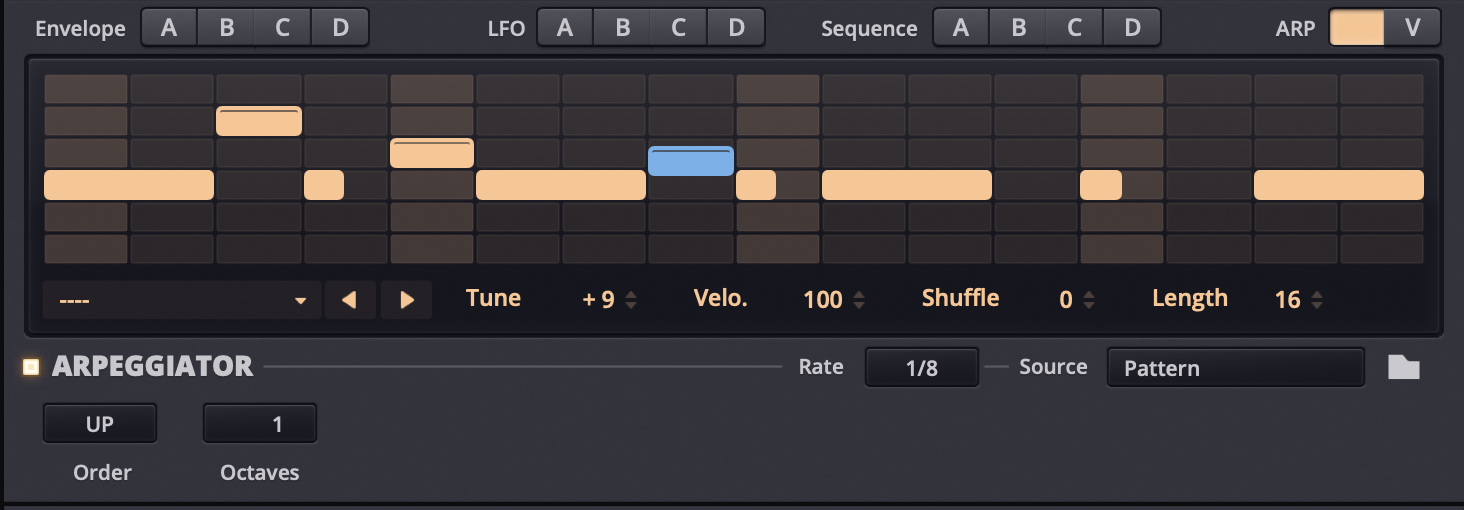Select the highlighted ARP page button
Screen dimensions: 1464x510
(1357, 28)
